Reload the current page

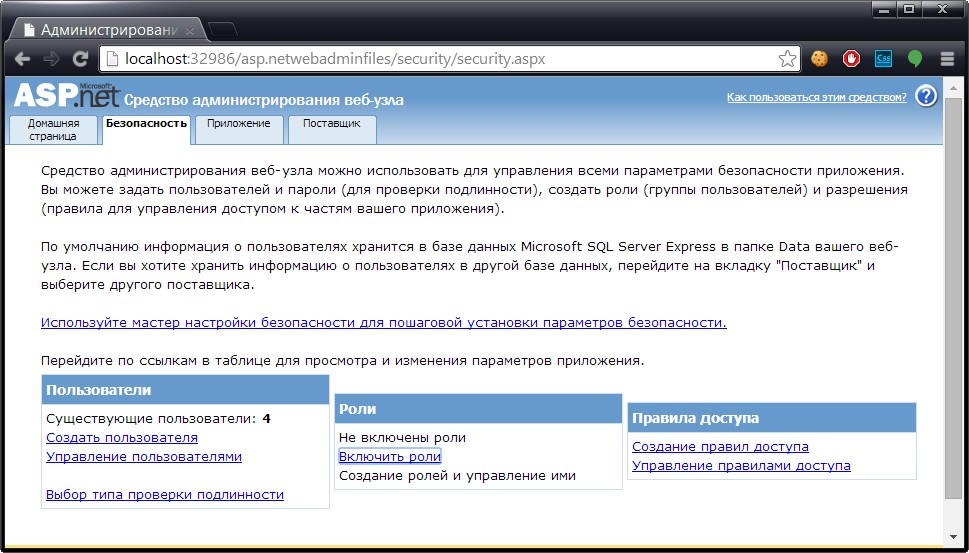(80, 59)
